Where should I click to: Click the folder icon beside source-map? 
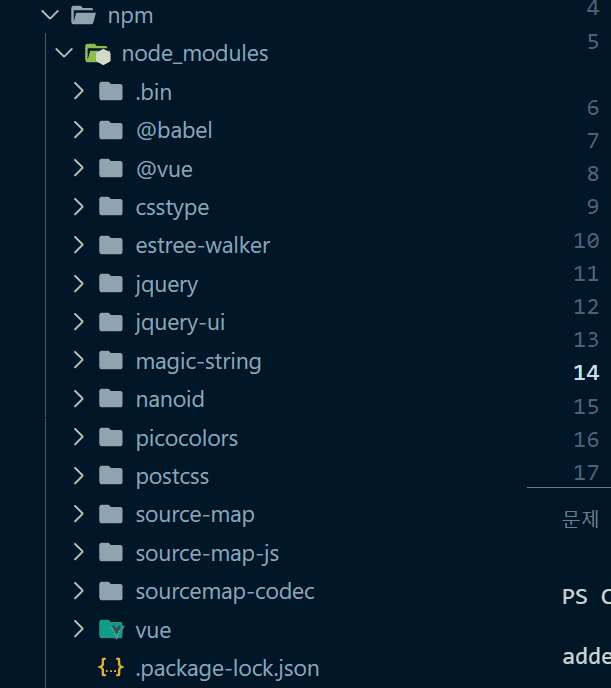tap(111, 514)
